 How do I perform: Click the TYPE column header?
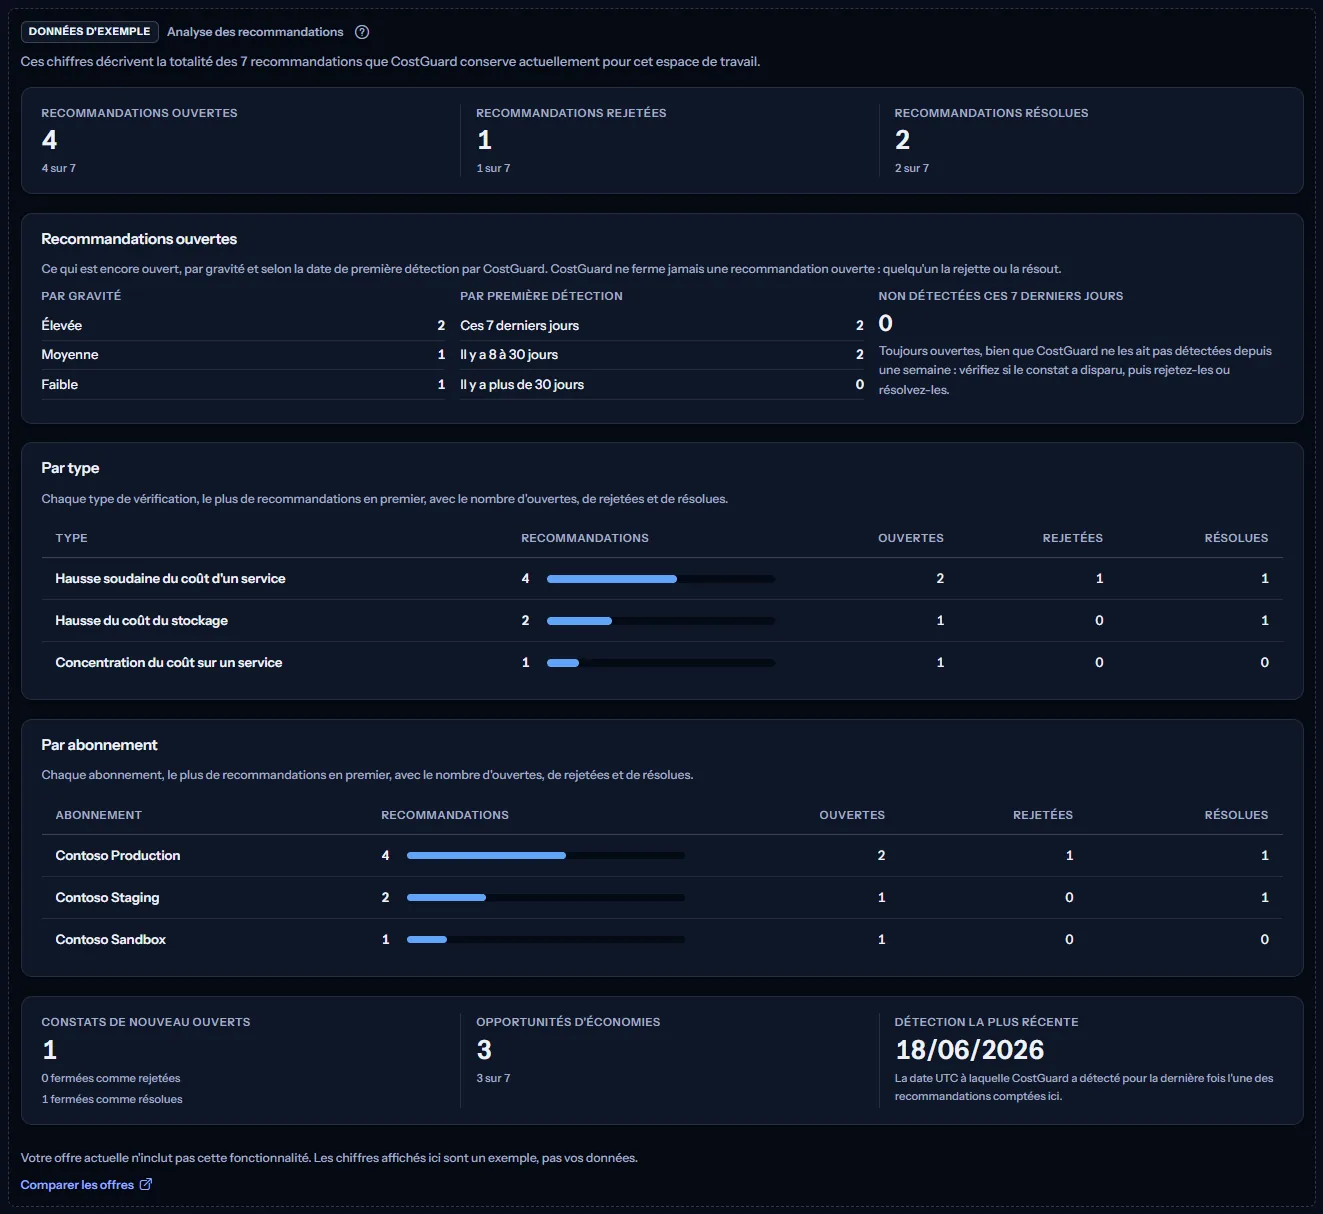pos(71,538)
